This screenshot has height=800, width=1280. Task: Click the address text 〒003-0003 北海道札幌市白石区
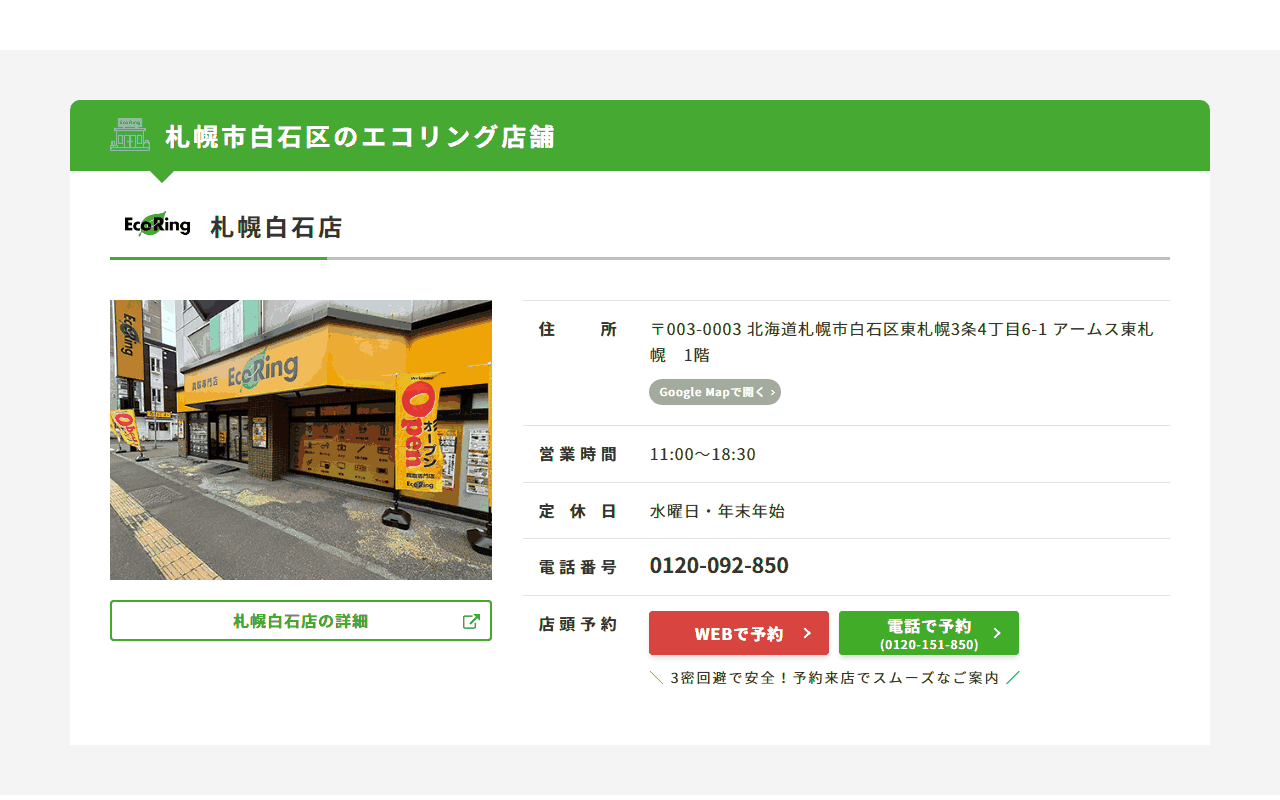click(901, 342)
